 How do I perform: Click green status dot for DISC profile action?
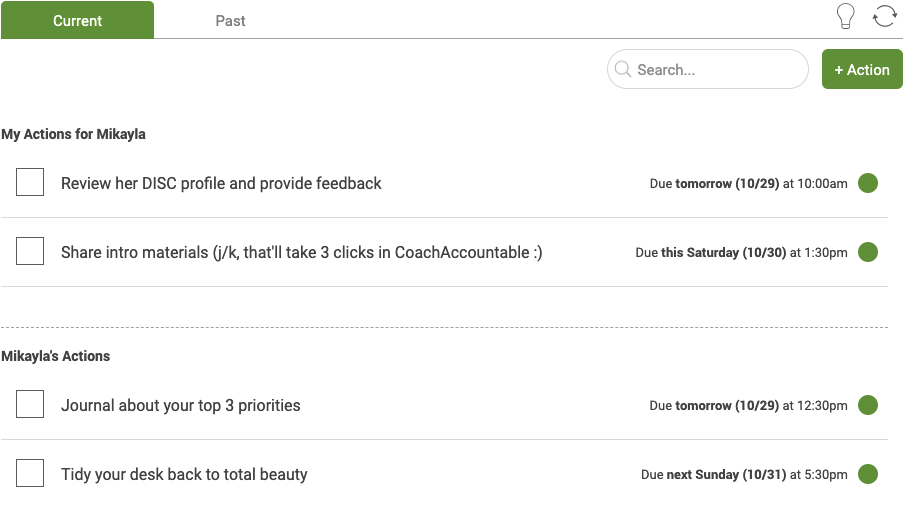[868, 183]
